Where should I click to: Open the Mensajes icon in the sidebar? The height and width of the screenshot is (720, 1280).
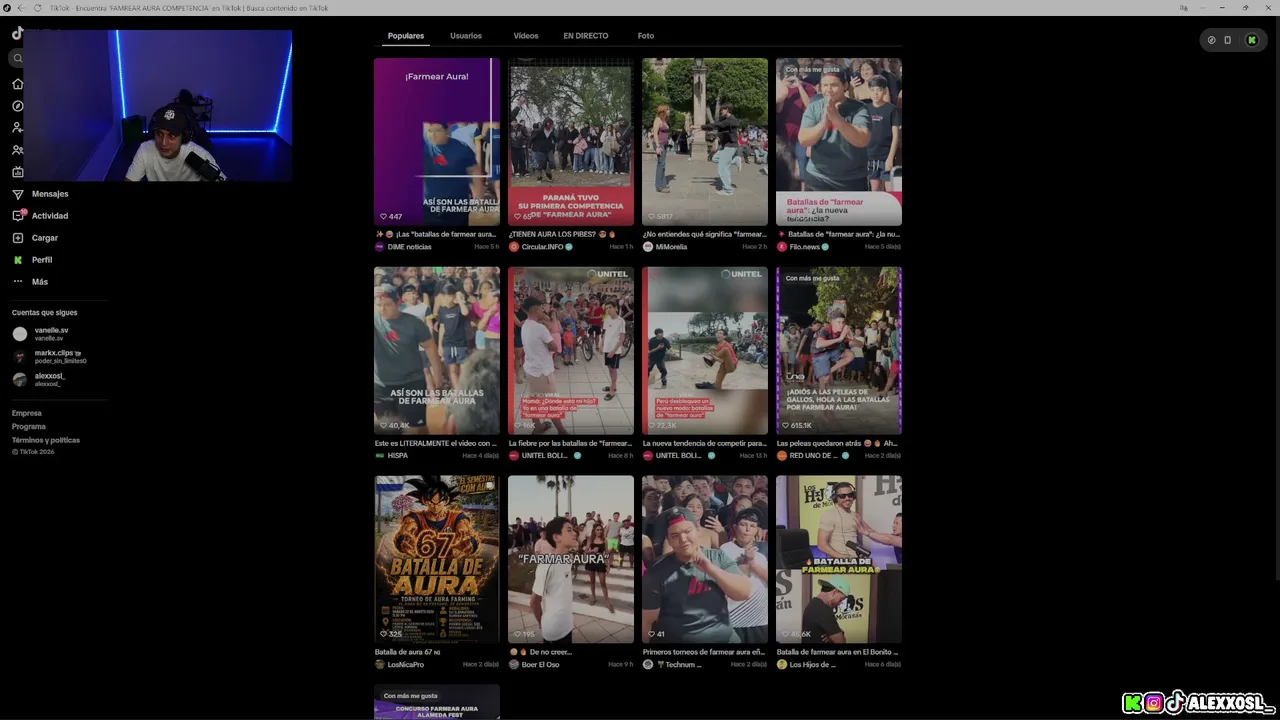[18, 194]
